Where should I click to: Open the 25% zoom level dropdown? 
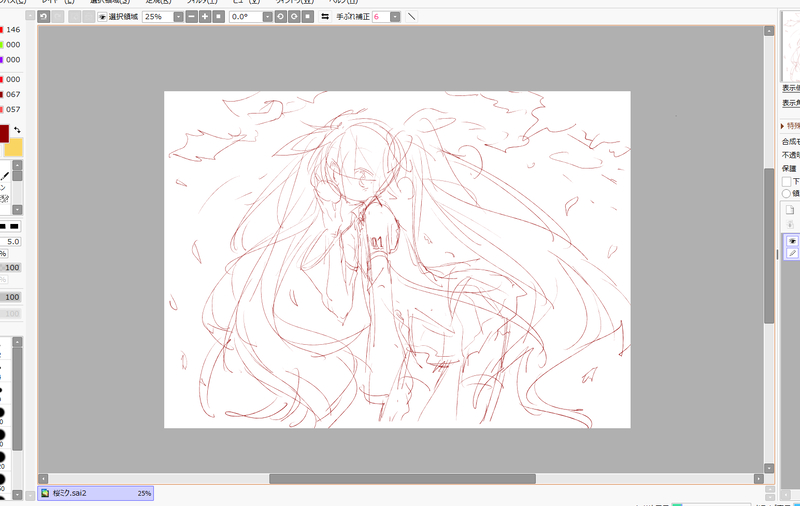tap(178, 17)
